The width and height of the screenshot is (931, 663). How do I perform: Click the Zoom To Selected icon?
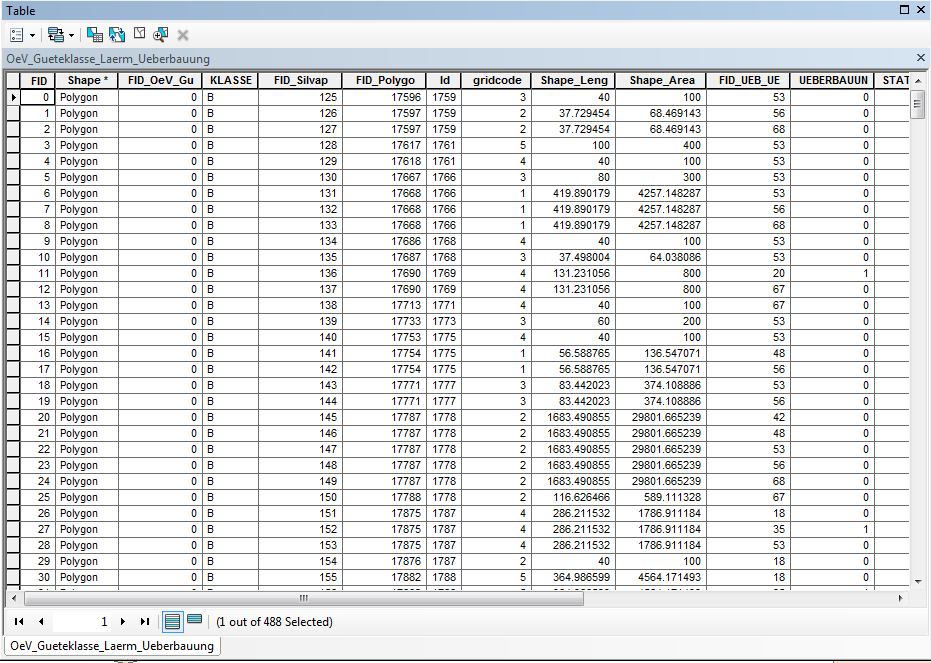[x=161, y=34]
